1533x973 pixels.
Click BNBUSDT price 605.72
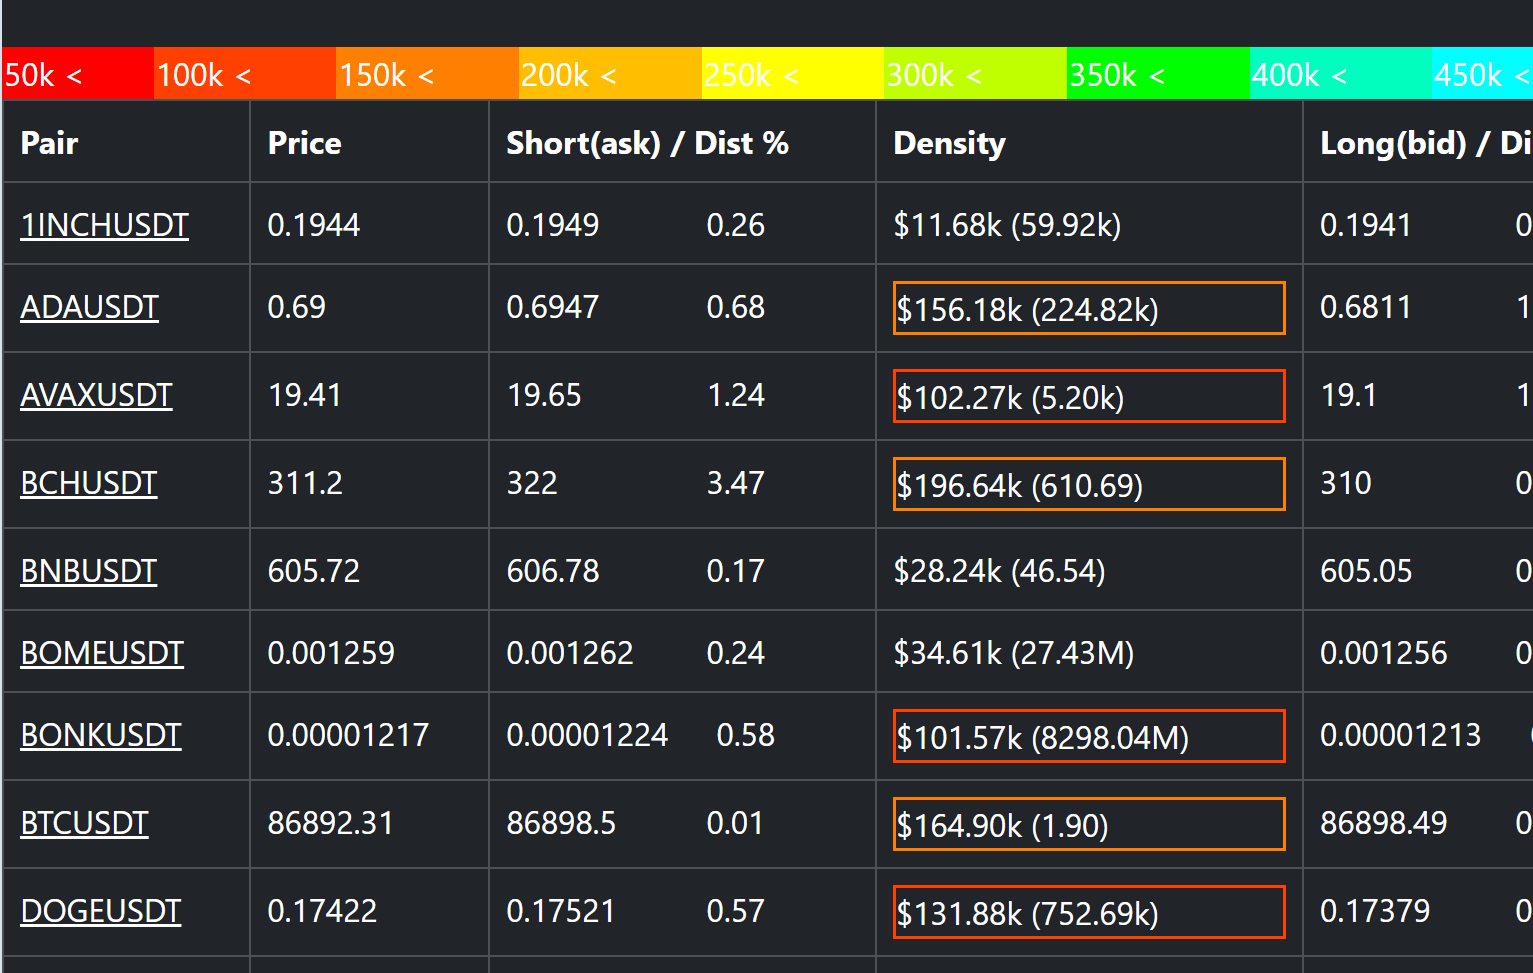point(314,571)
